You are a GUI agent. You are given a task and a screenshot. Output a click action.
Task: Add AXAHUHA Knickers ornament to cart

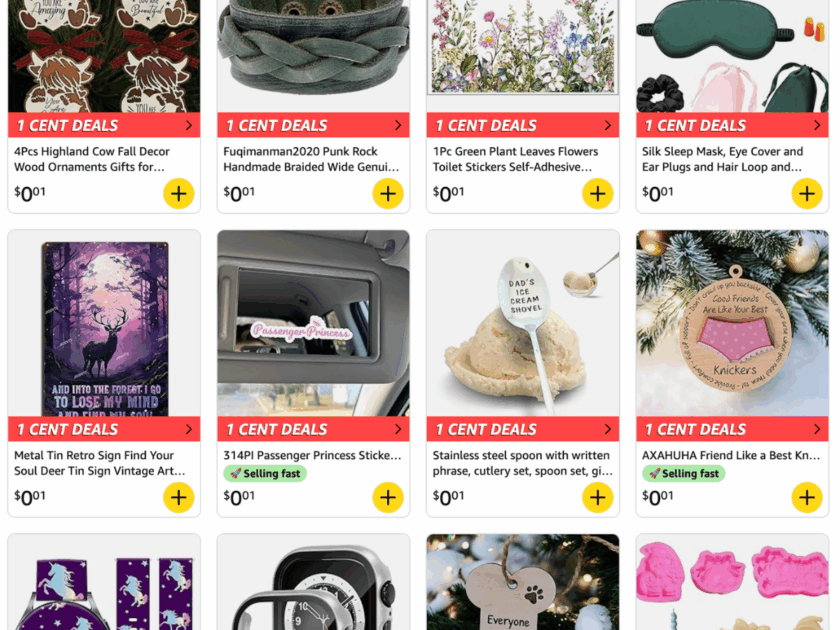pyautogui.click(x=807, y=497)
